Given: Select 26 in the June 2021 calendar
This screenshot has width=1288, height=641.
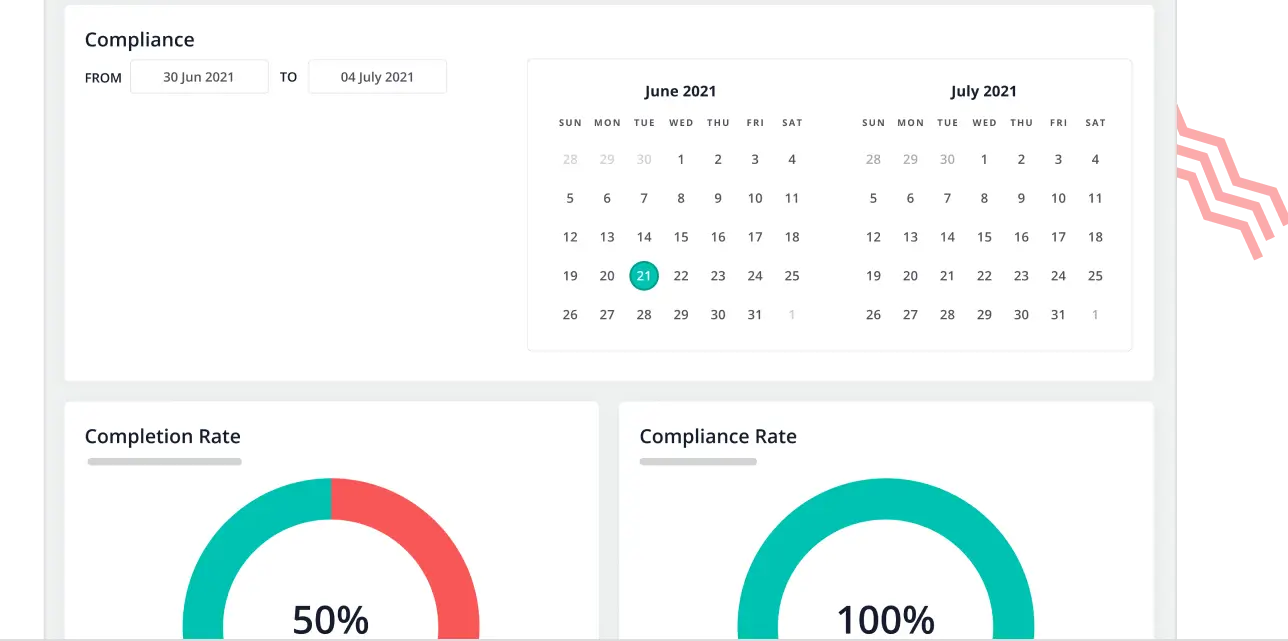Looking at the screenshot, I should (570, 315).
